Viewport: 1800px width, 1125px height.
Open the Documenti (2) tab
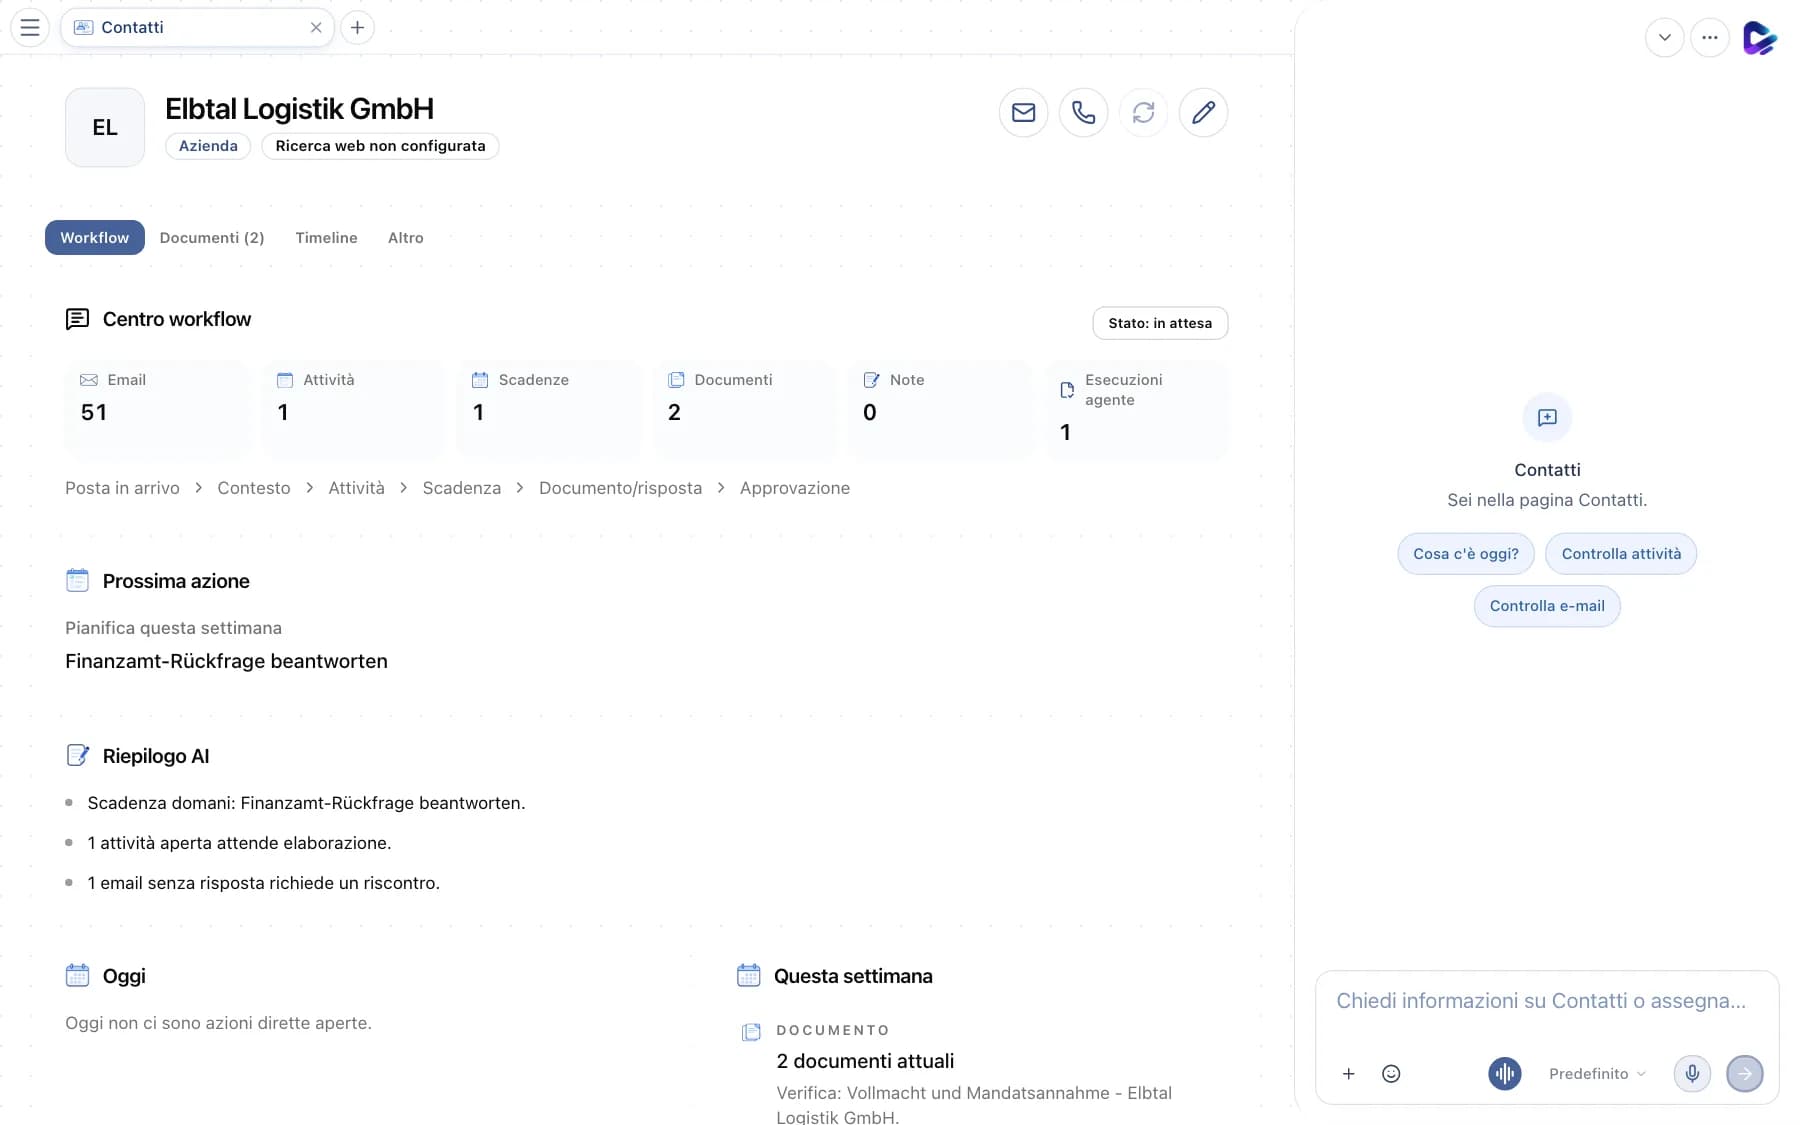(212, 237)
